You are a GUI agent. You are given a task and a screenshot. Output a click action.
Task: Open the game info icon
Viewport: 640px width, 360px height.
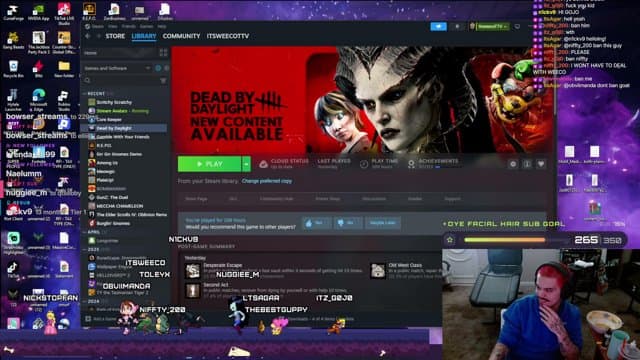(x=527, y=164)
